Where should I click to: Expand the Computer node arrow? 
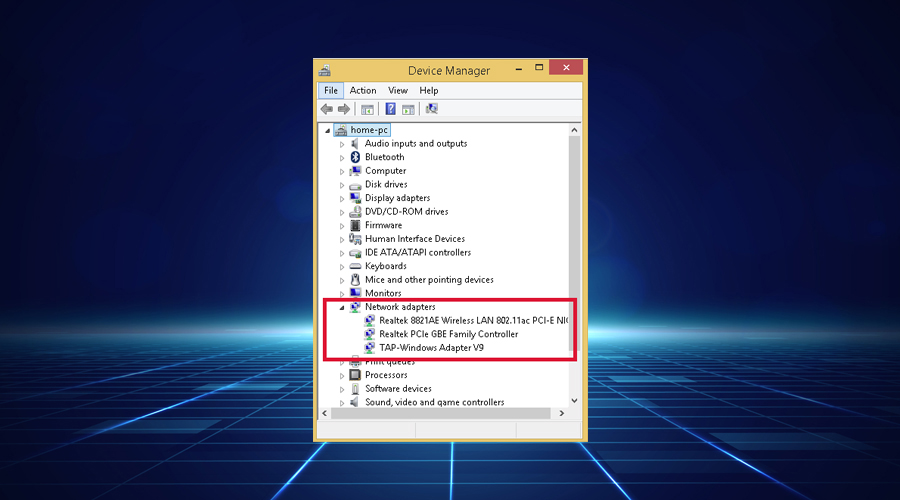tap(342, 172)
